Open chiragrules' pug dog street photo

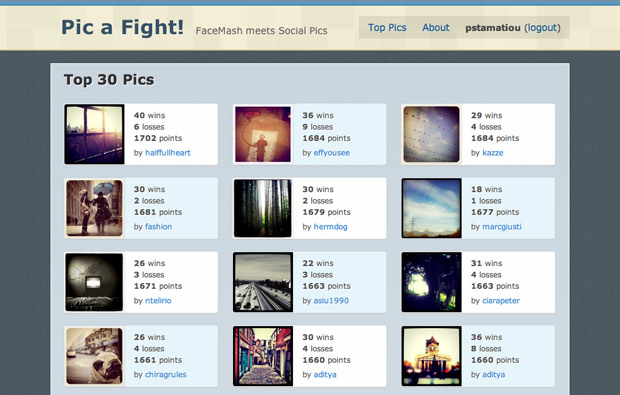pos(94,356)
